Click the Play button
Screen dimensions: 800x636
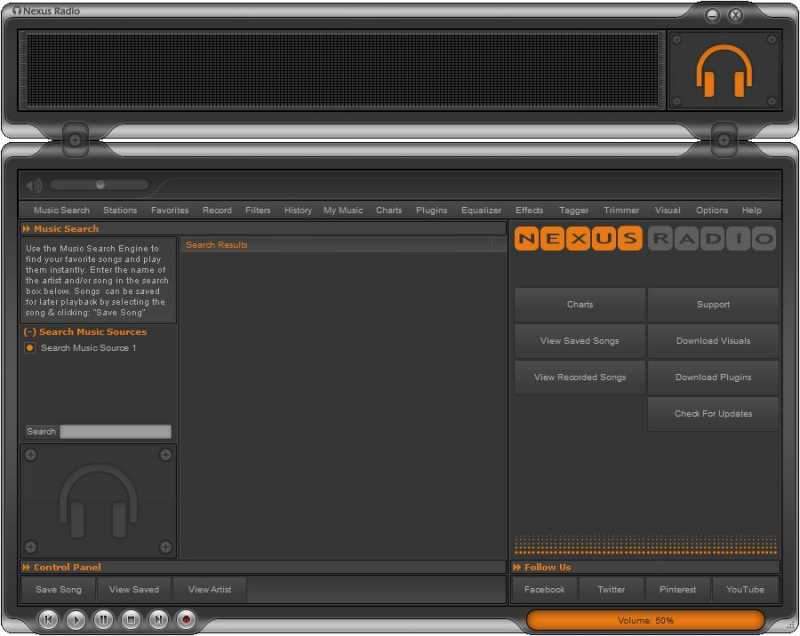point(76,620)
